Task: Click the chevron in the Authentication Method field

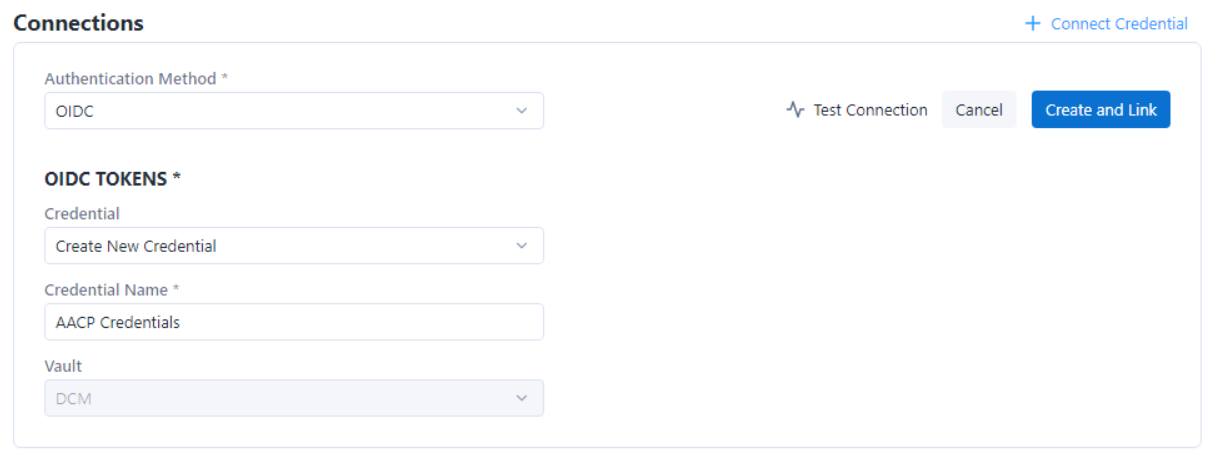Action: click(521, 111)
